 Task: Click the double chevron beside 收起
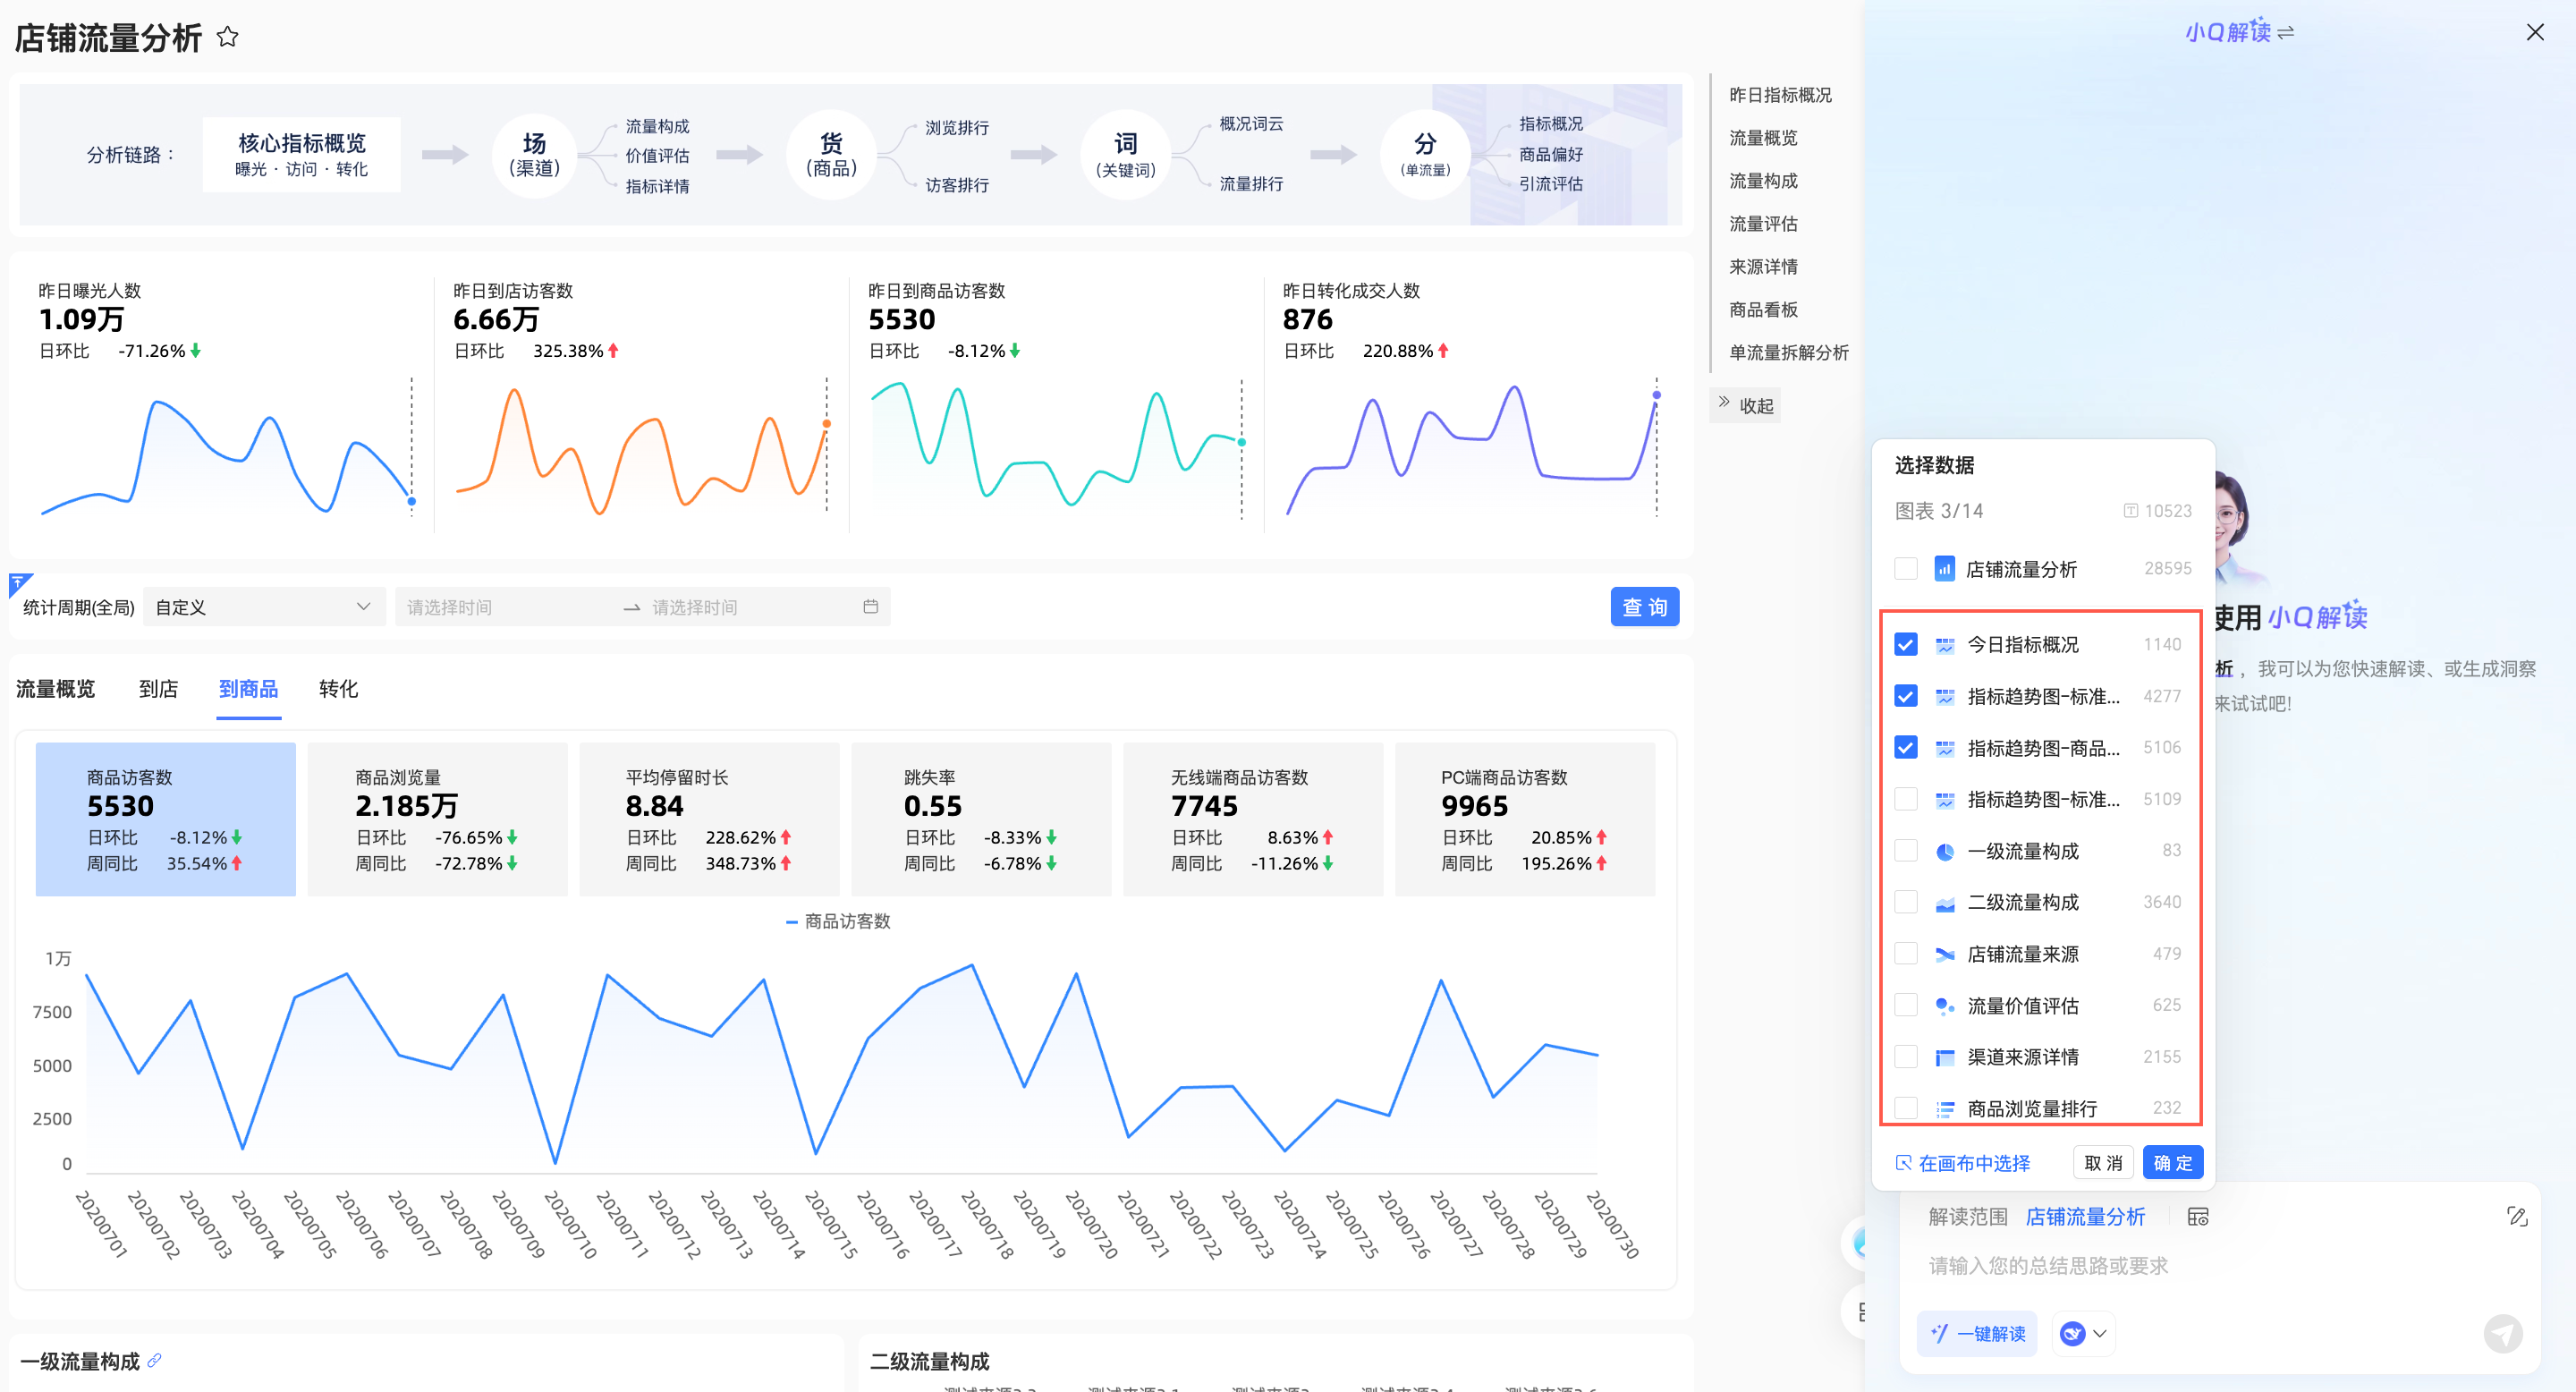click(x=1724, y=403)
